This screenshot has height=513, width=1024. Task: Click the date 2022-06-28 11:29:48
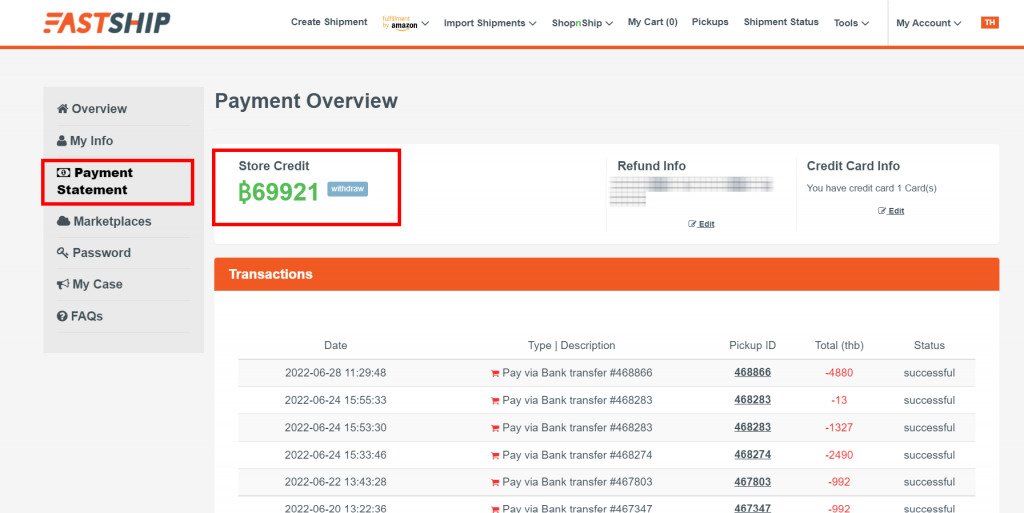pyautogui.click(x=336, y=373)
